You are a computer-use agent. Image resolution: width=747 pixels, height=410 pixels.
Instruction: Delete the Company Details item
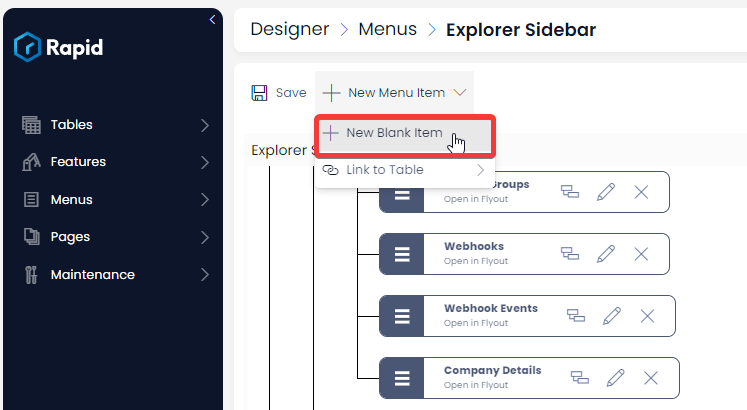651,378
